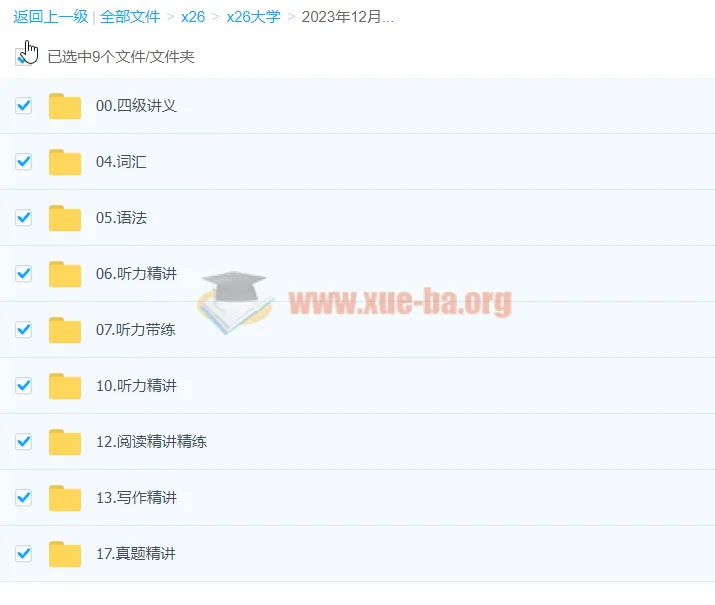Open folder name 04.词汇

(x=121, y=162)
